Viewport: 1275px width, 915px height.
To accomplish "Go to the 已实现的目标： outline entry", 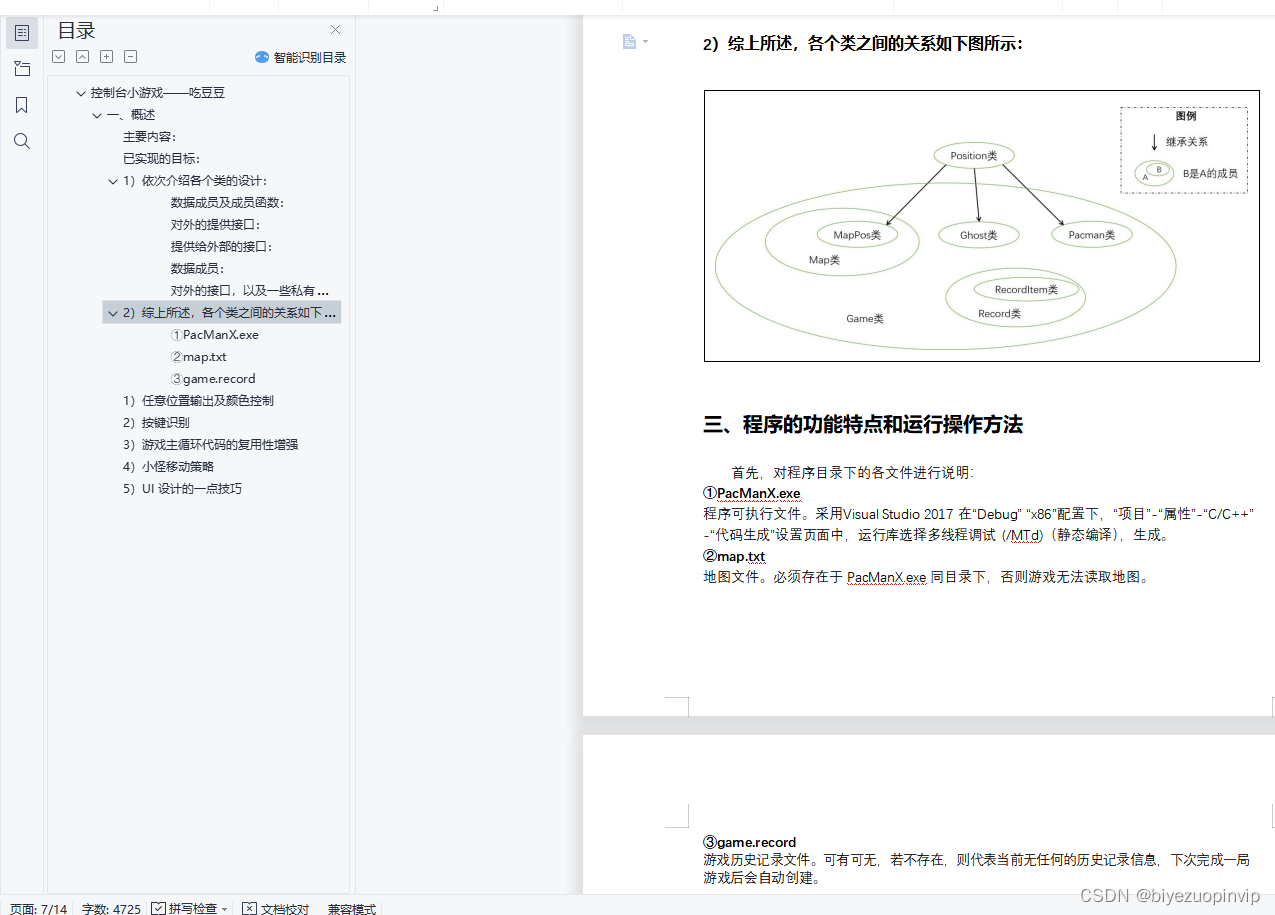I will click(x=161, y=159).
